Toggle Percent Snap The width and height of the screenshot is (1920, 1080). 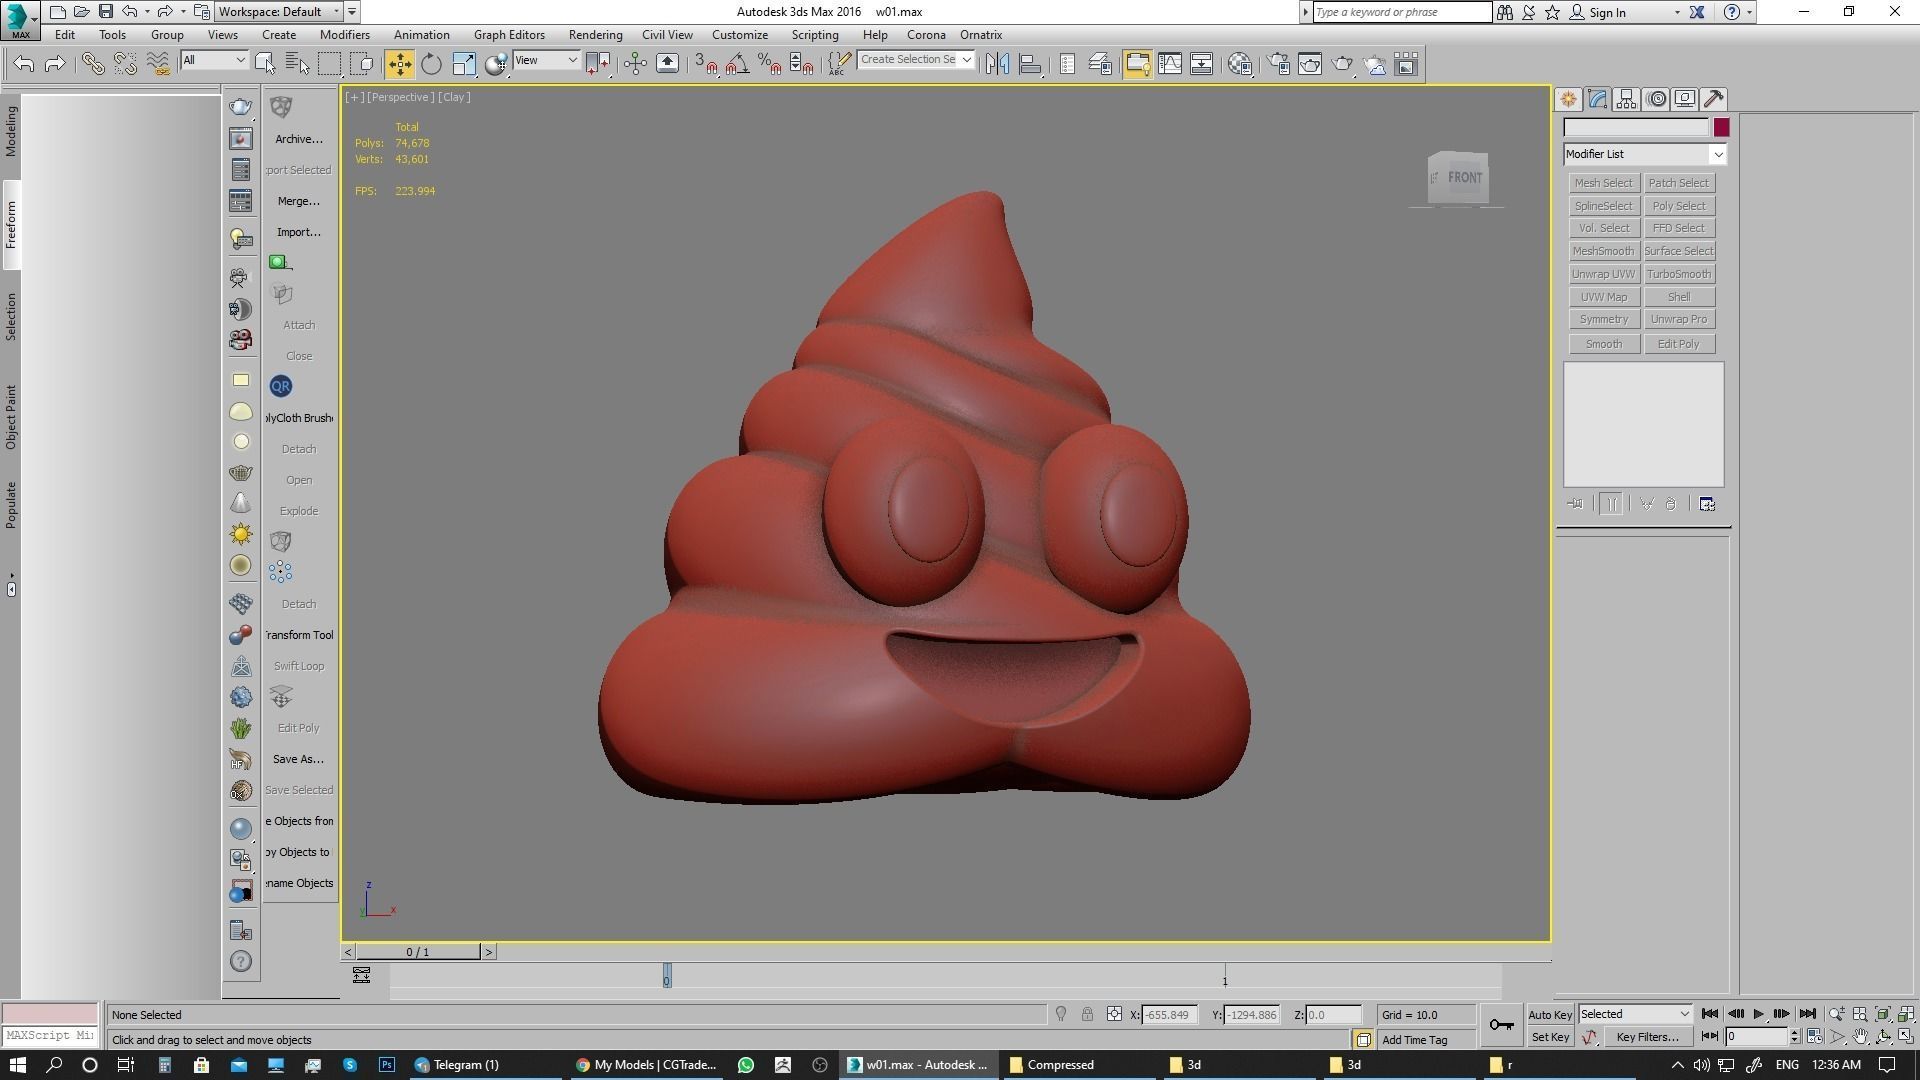(769, 64)
